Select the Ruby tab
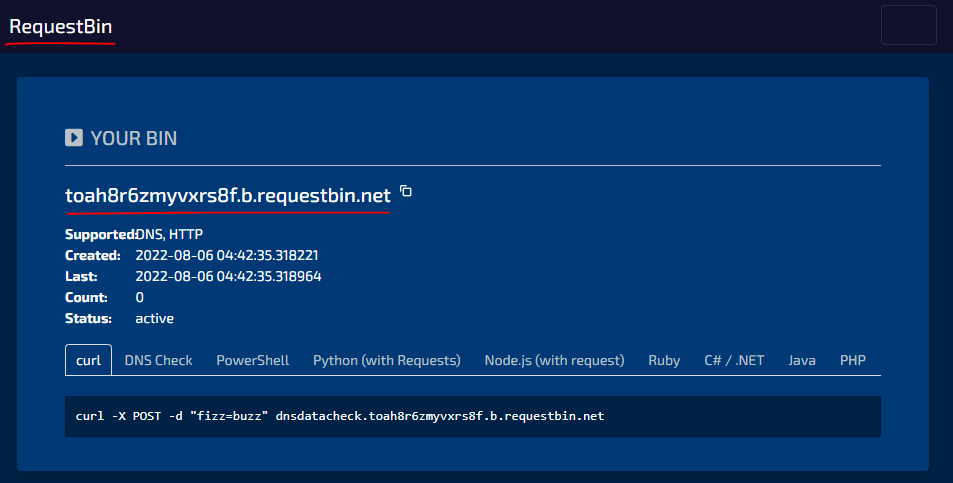This screenshot has height=483, width=953. (664, 360)
